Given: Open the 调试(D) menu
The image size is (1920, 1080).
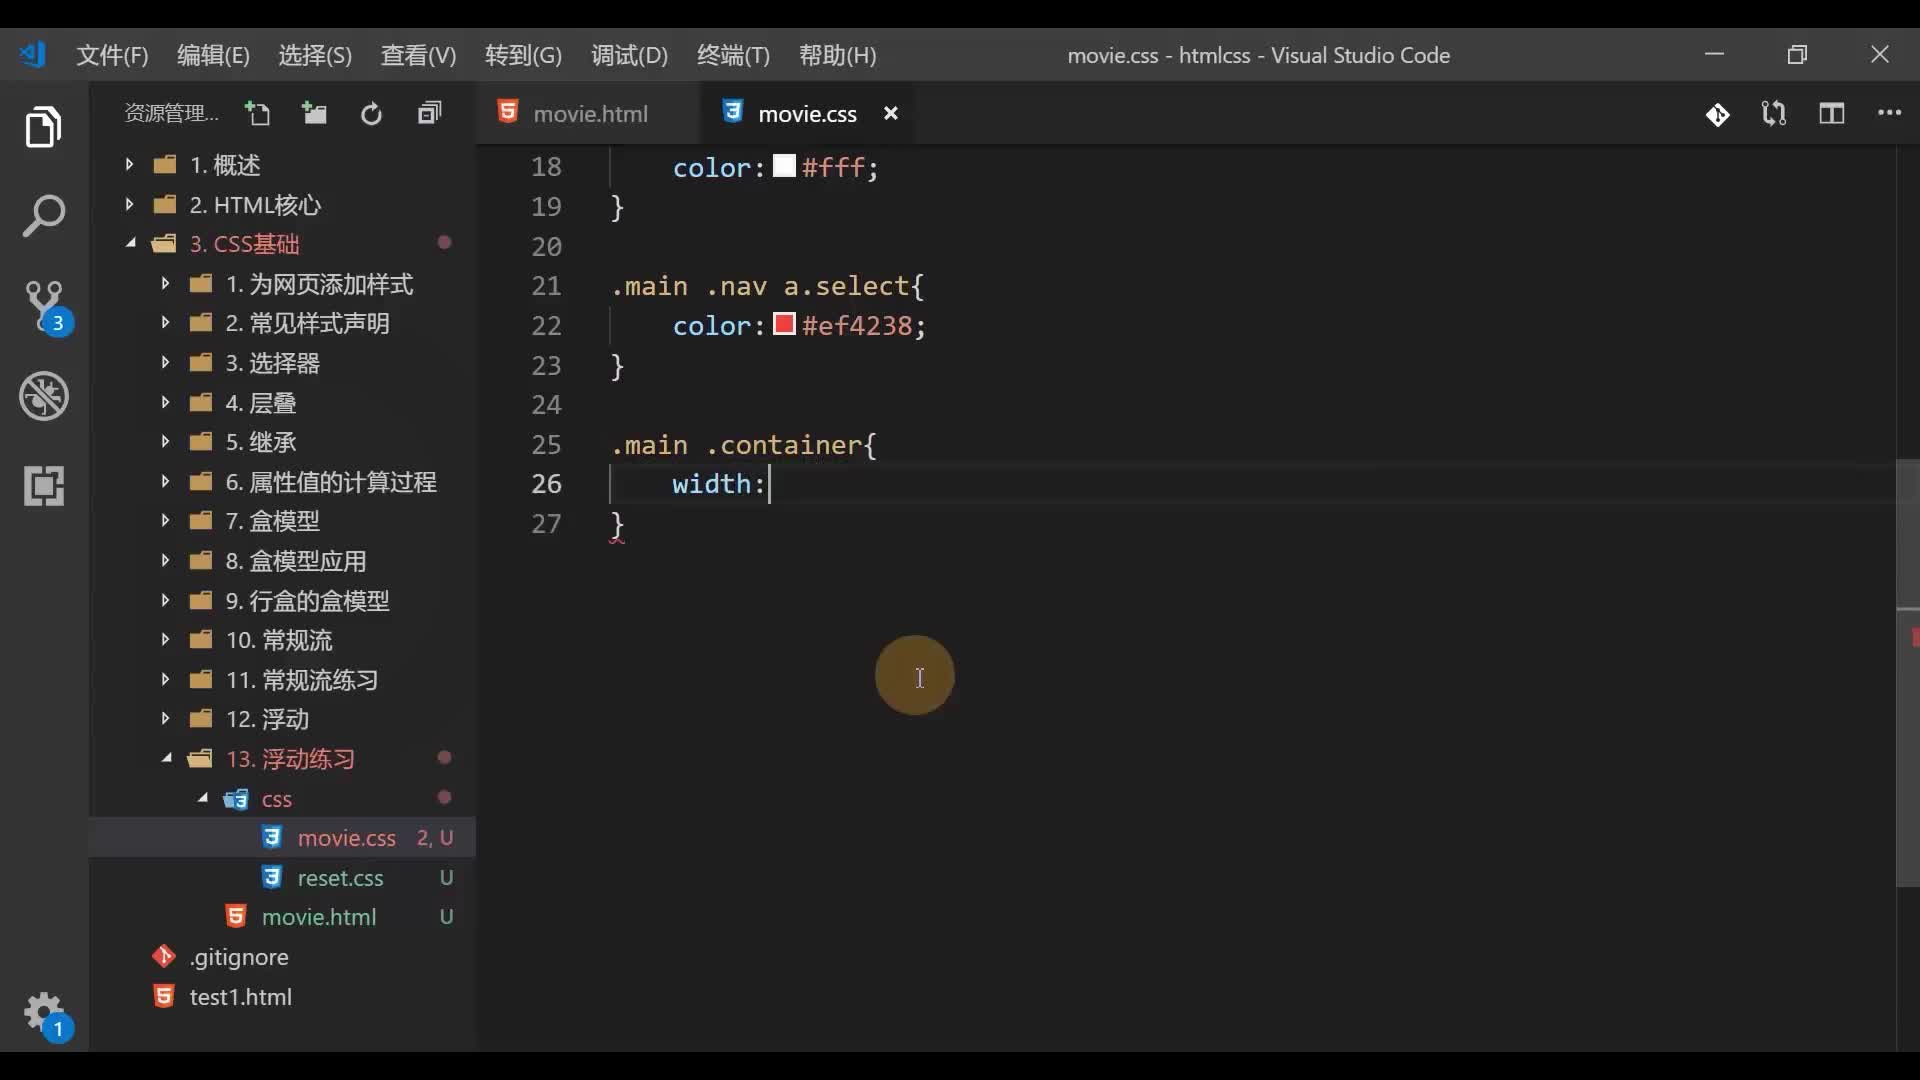Looking at the screenshot, I should tap(629, 55).
